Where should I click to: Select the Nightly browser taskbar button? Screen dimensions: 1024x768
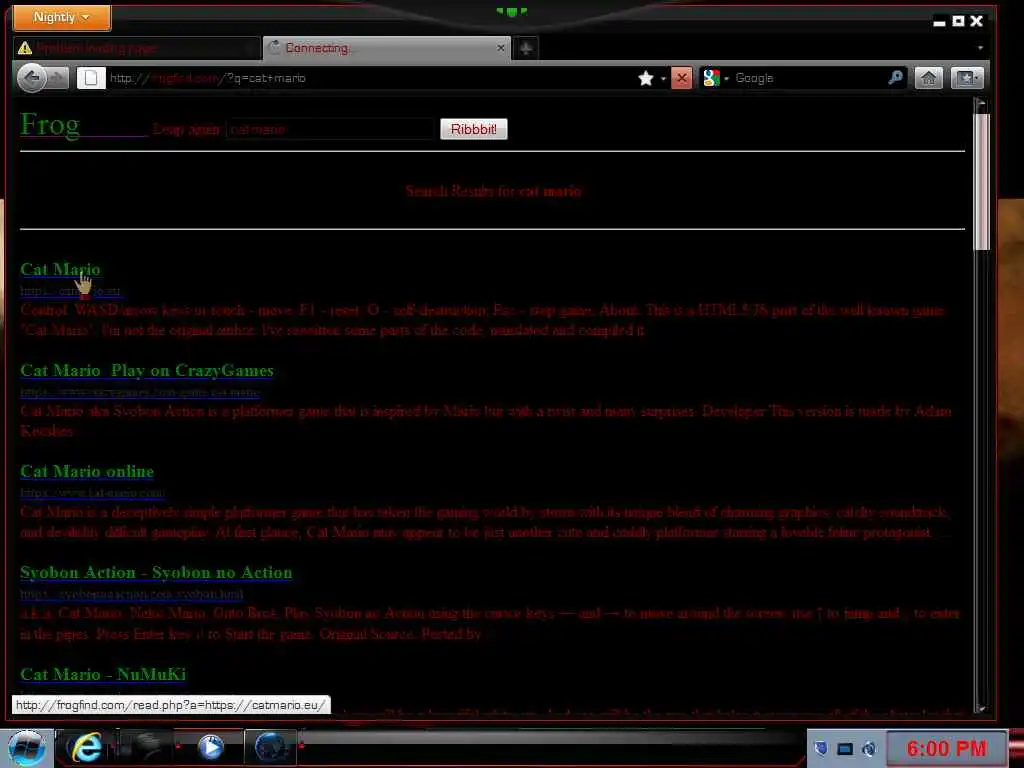[270, 747]
